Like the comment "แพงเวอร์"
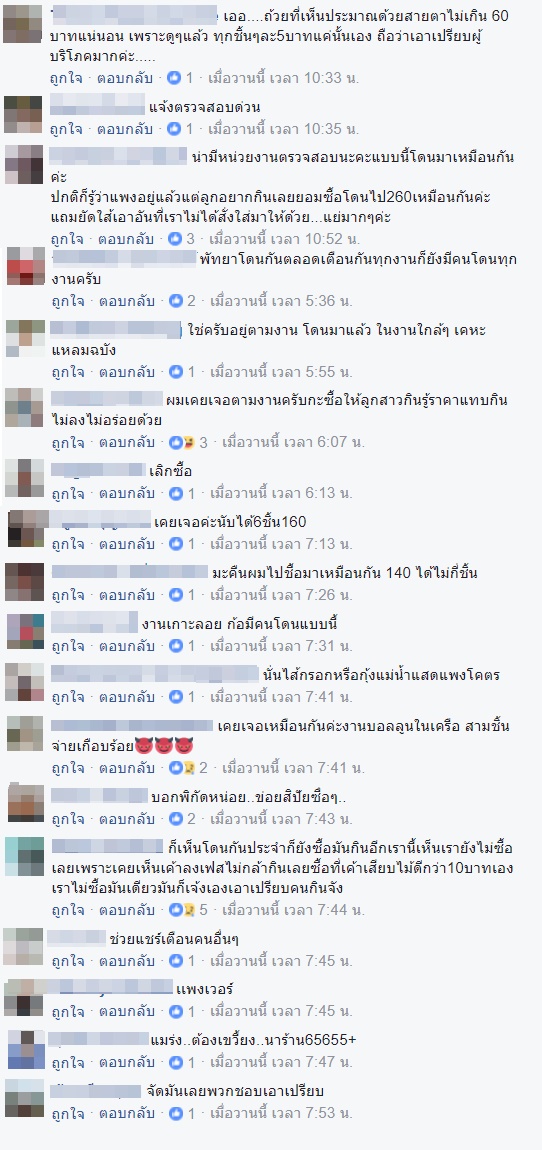542x1150 pixels. point(67,1011)
